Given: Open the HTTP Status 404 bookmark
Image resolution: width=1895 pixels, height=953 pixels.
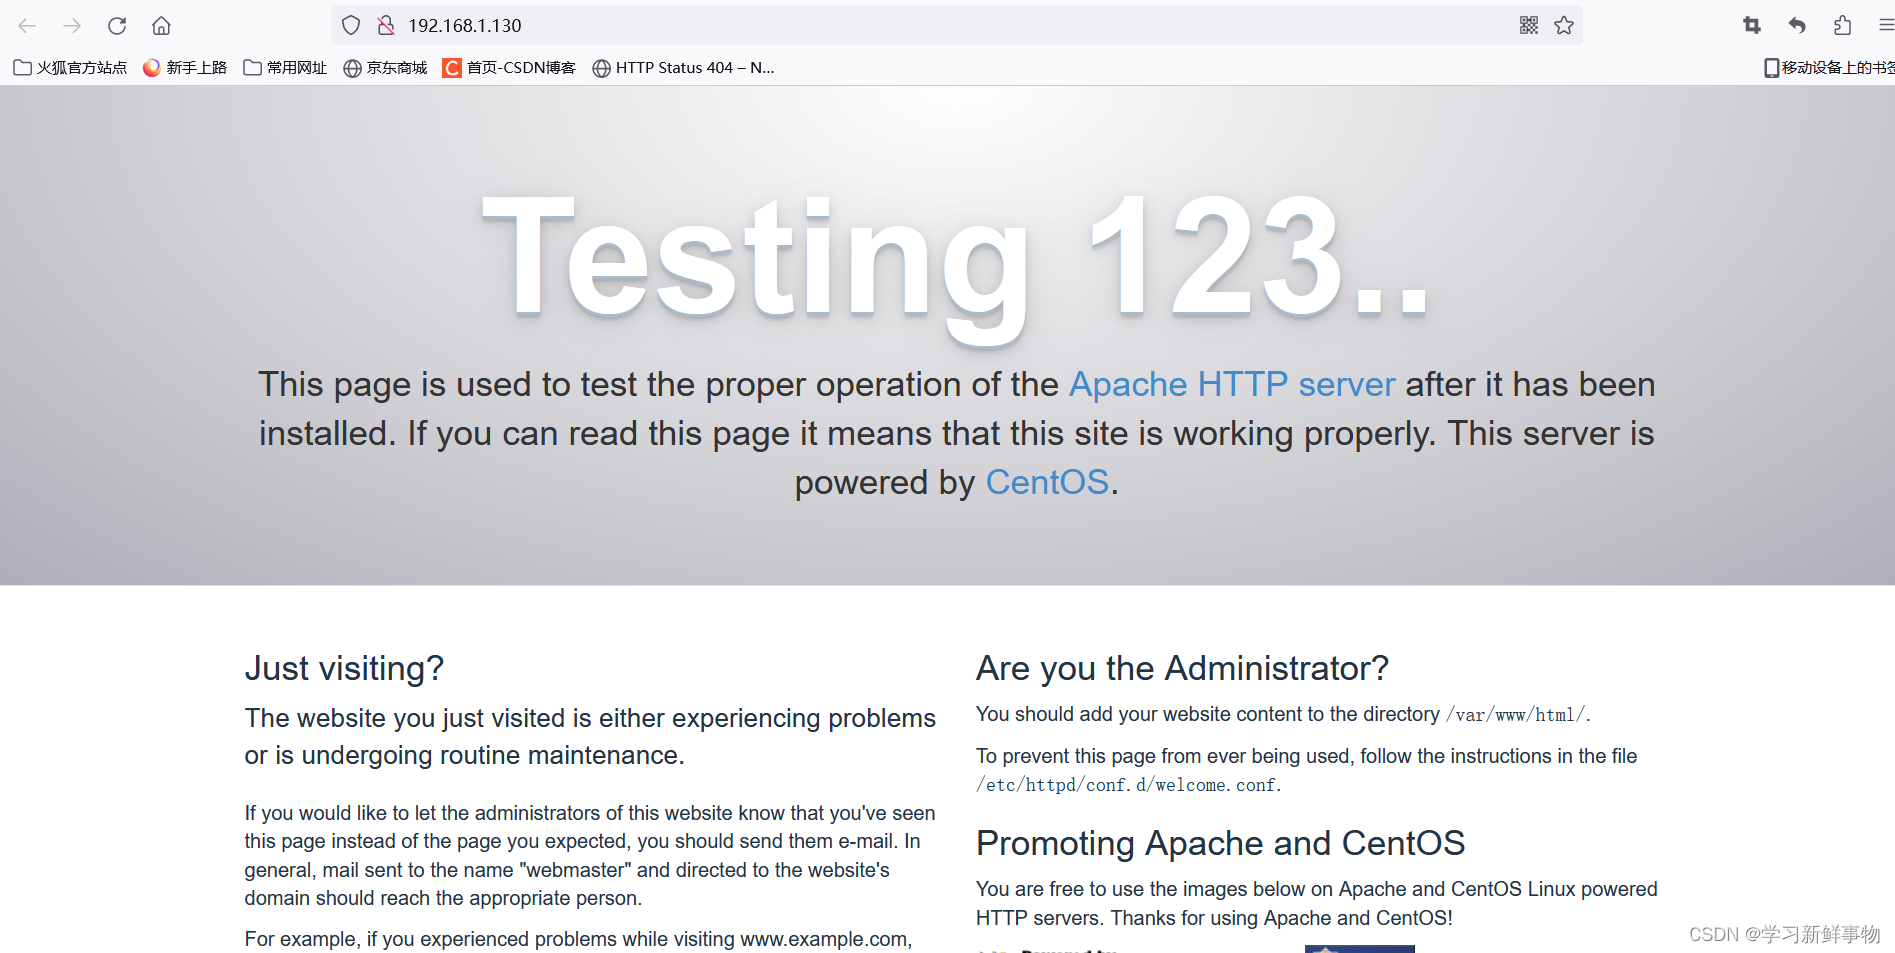Looking at the screenshot, I should pos(683,67).
